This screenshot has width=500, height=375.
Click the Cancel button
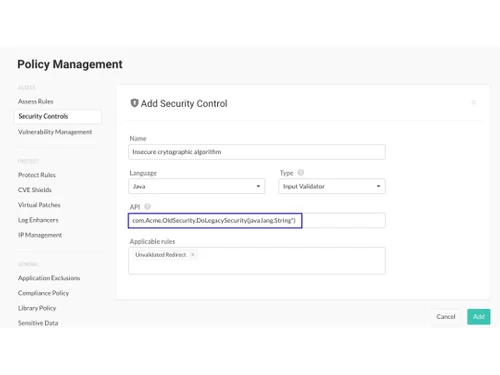click(446, 317)
